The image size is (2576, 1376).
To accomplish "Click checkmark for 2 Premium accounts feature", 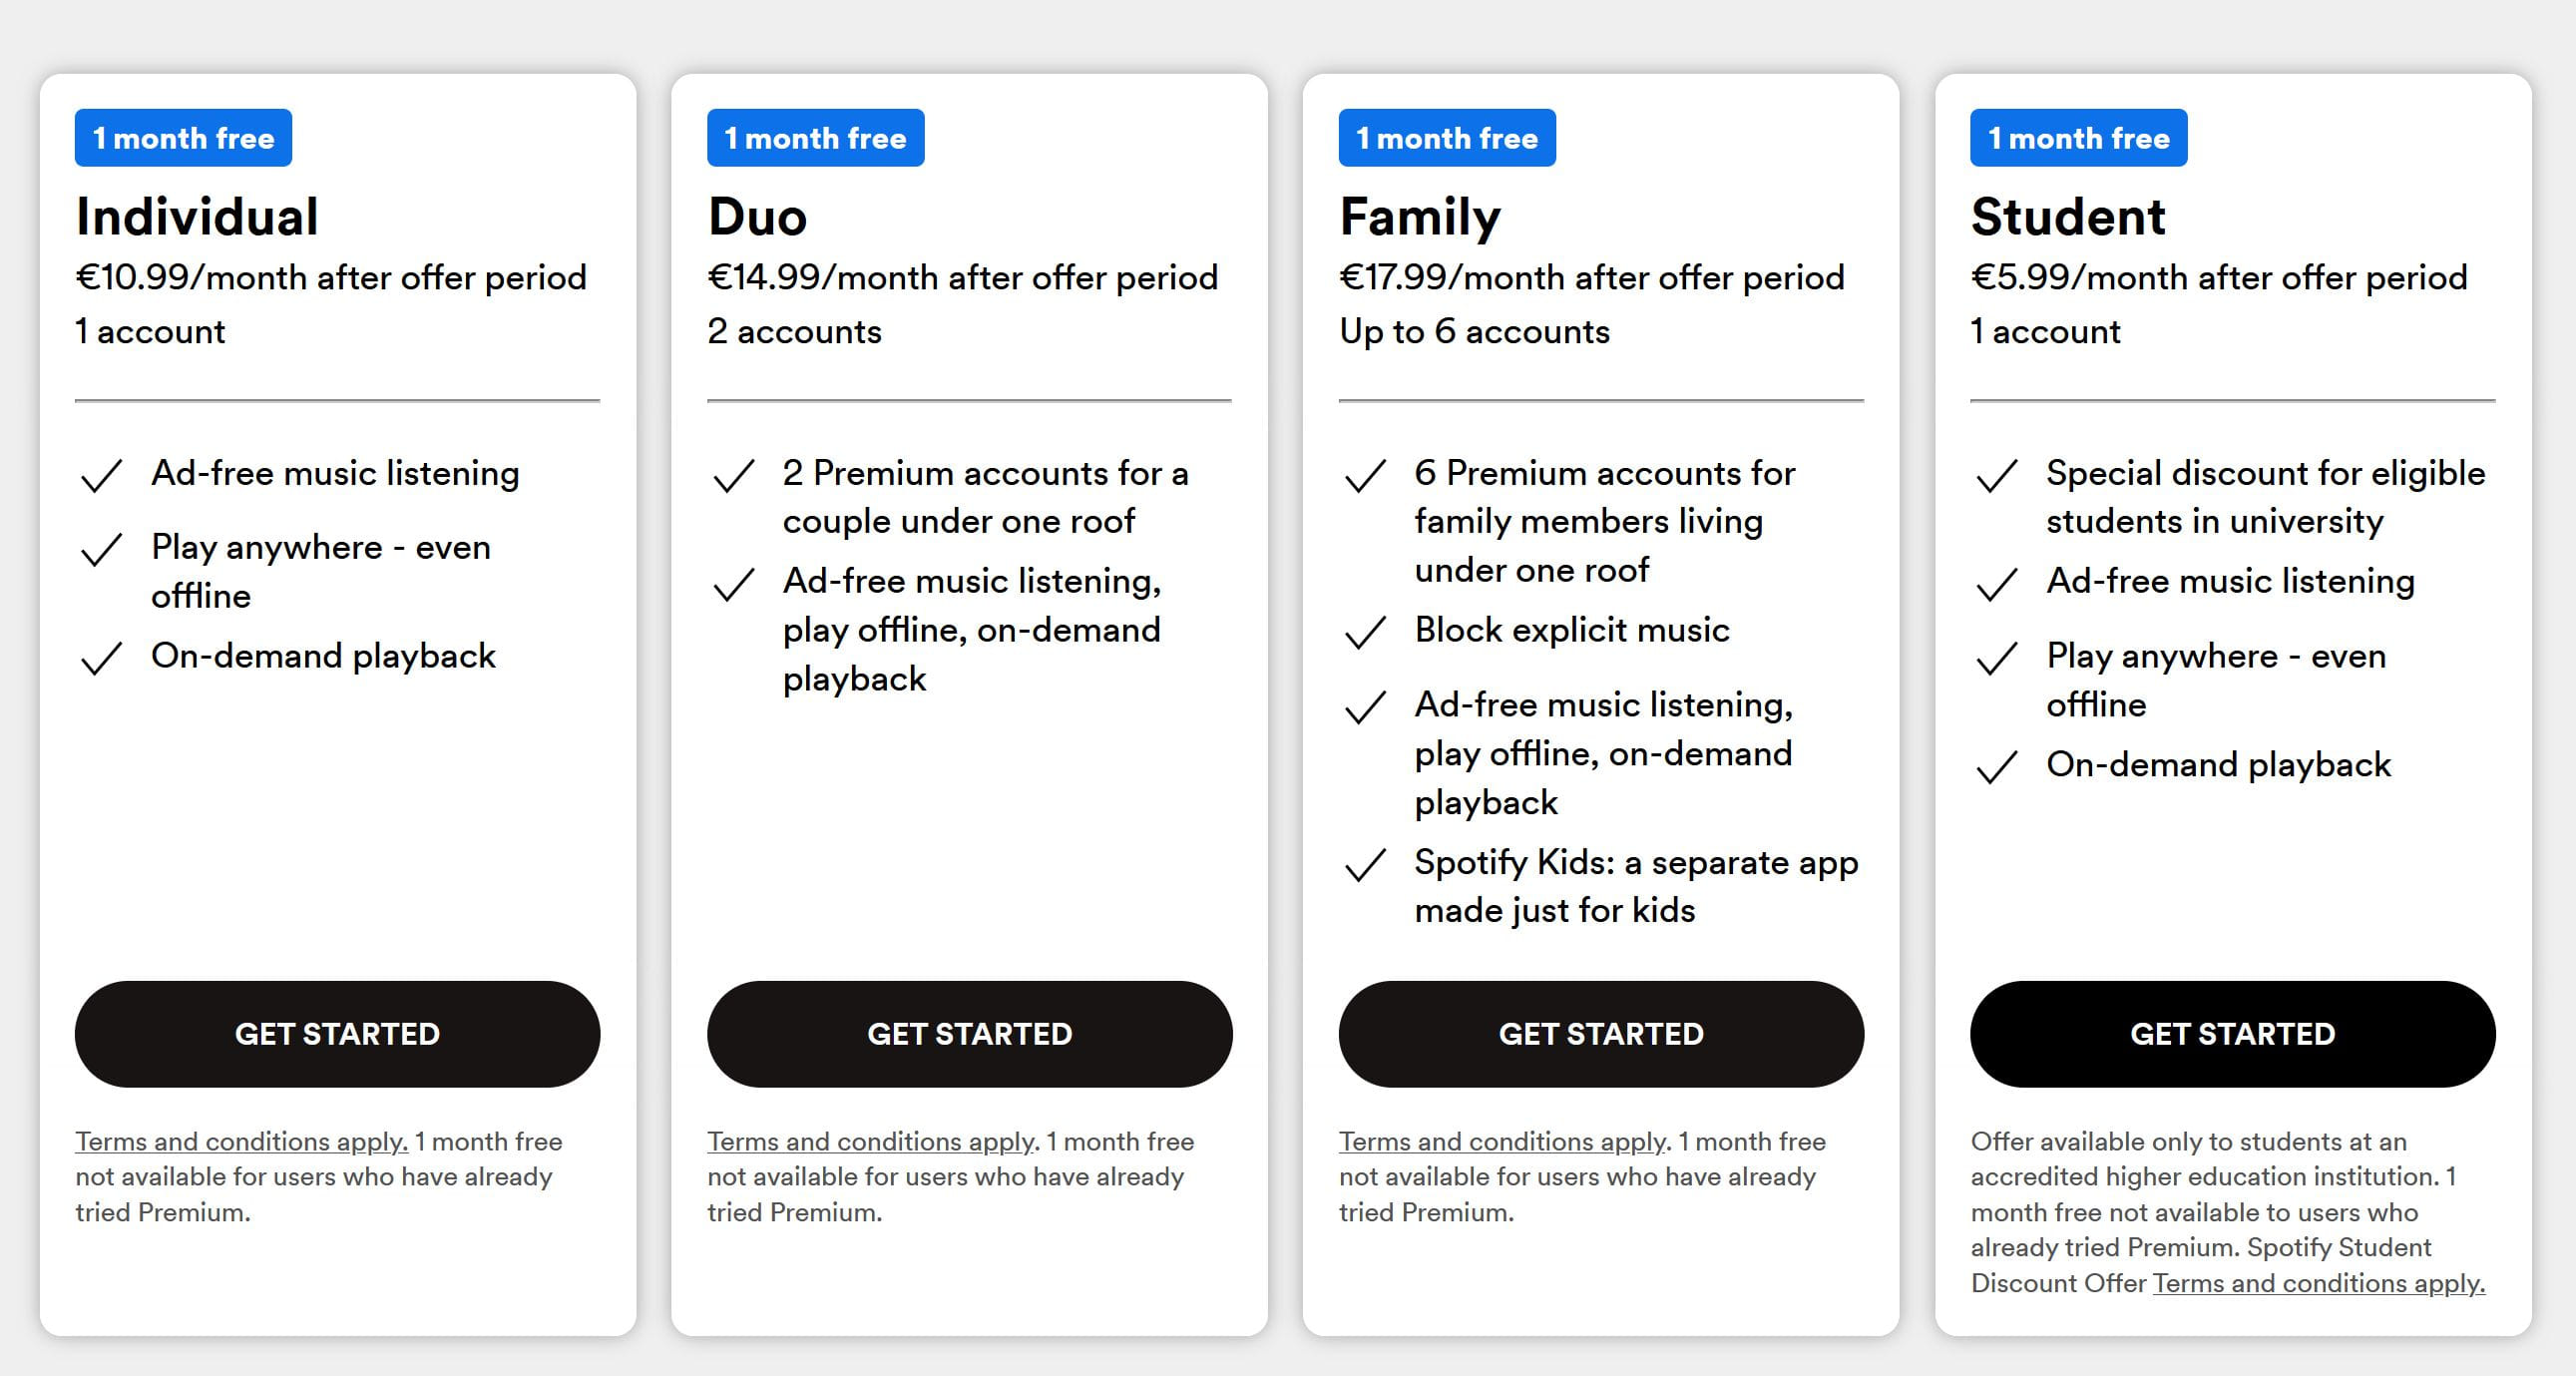I will pos(733,475).
